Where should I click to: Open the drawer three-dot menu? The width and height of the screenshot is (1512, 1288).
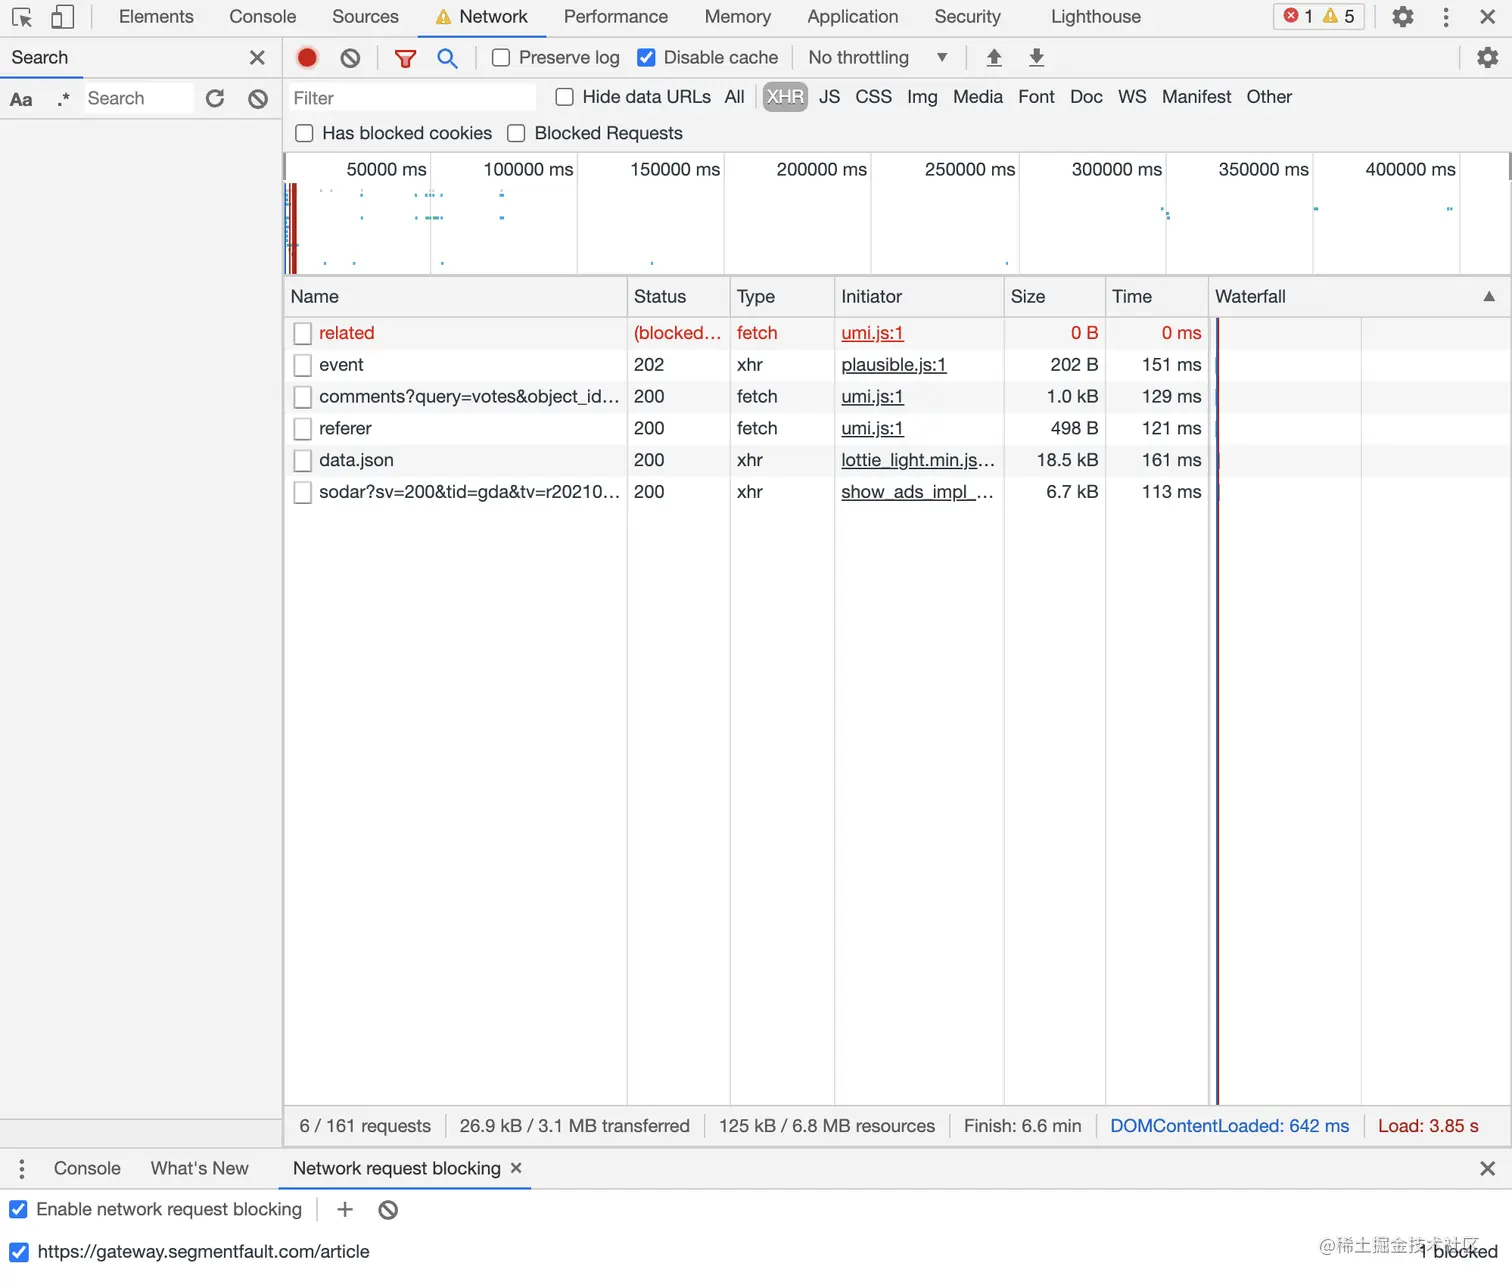(x=22, y=1168)
